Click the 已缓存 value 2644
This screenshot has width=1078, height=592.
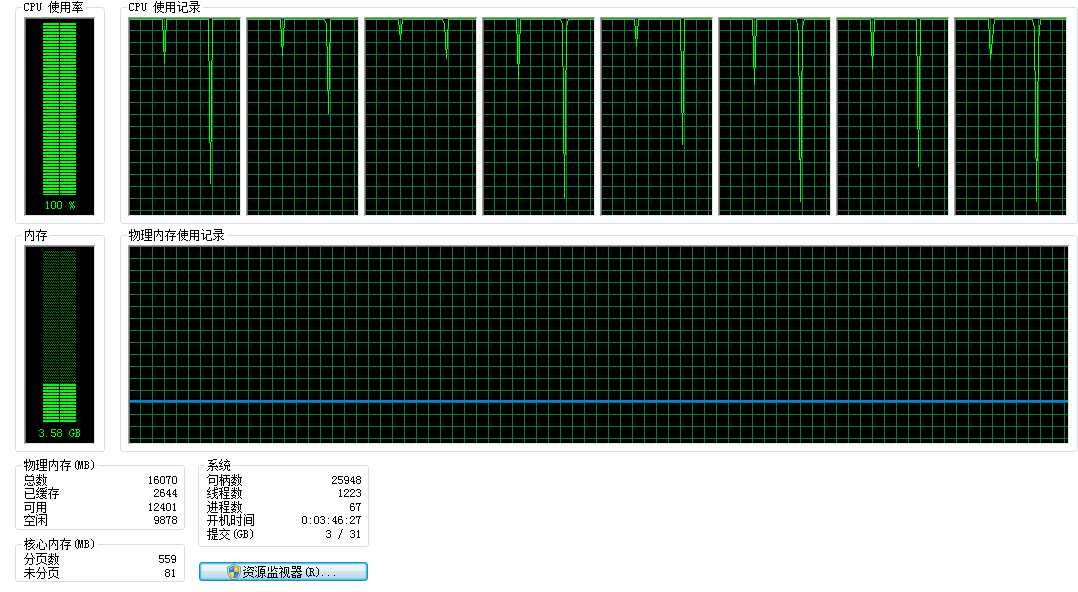tap(165, 494)
